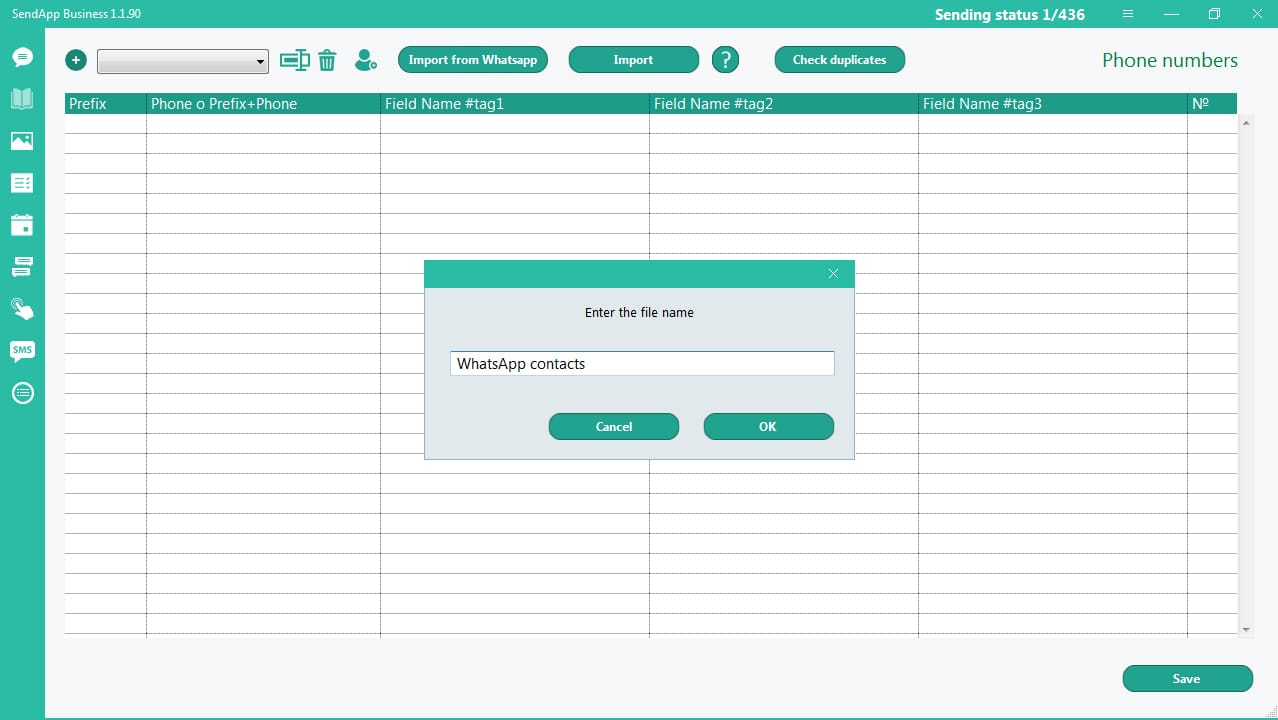The image size is (1278, 720).
Task: Click the plus add list icon
Action: pyautogui.click(x=76, y=60)
